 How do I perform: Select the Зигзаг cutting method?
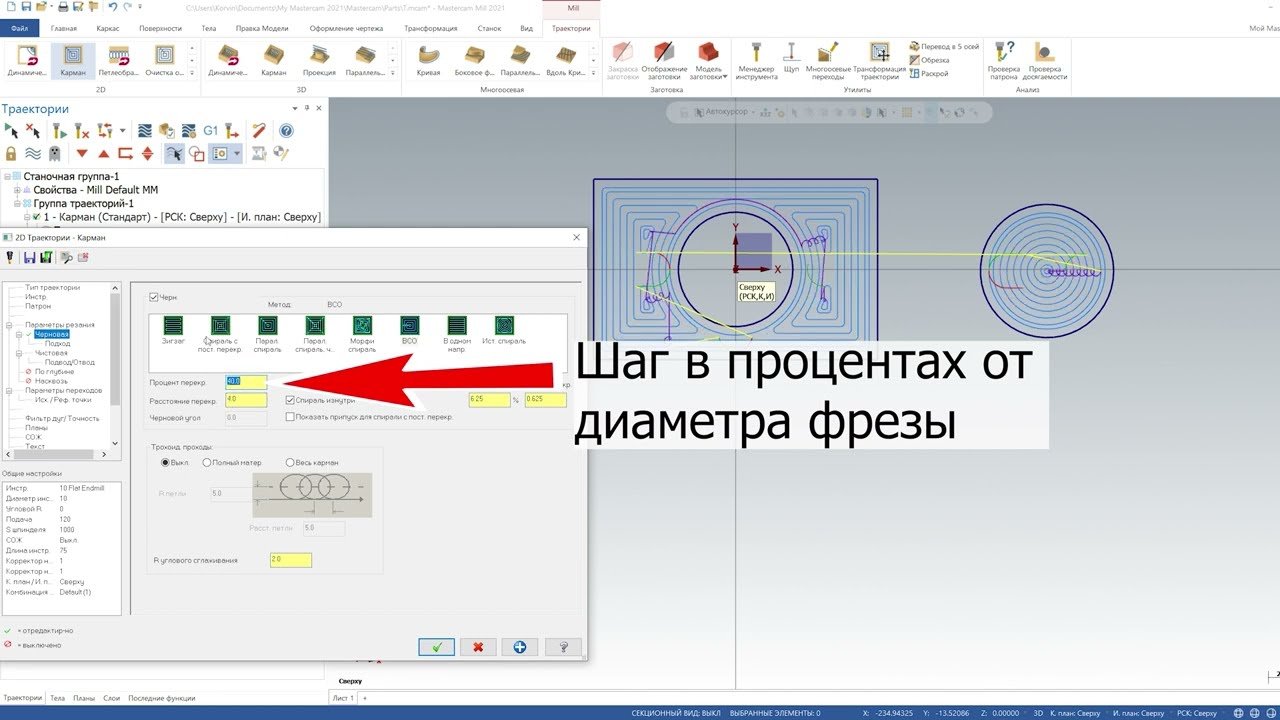[173, 331]
